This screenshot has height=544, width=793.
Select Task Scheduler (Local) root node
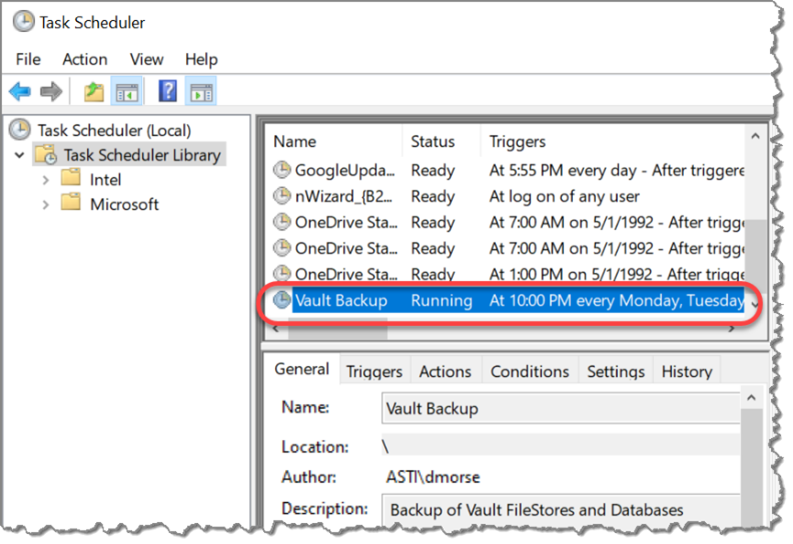click(x=113, y=130)
